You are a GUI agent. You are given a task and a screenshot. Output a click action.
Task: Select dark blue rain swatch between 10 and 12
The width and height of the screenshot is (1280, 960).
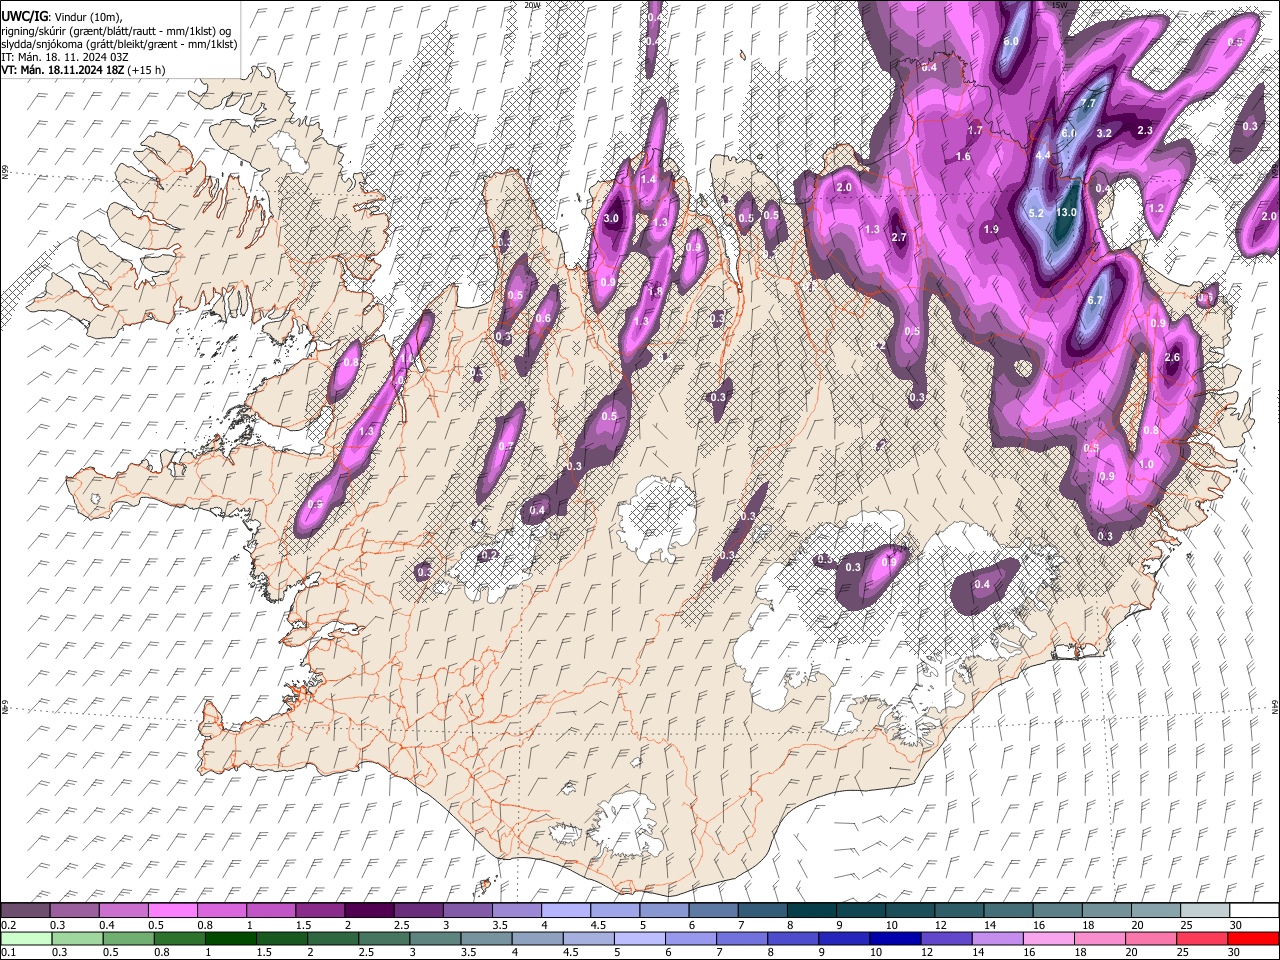point(896,938)
